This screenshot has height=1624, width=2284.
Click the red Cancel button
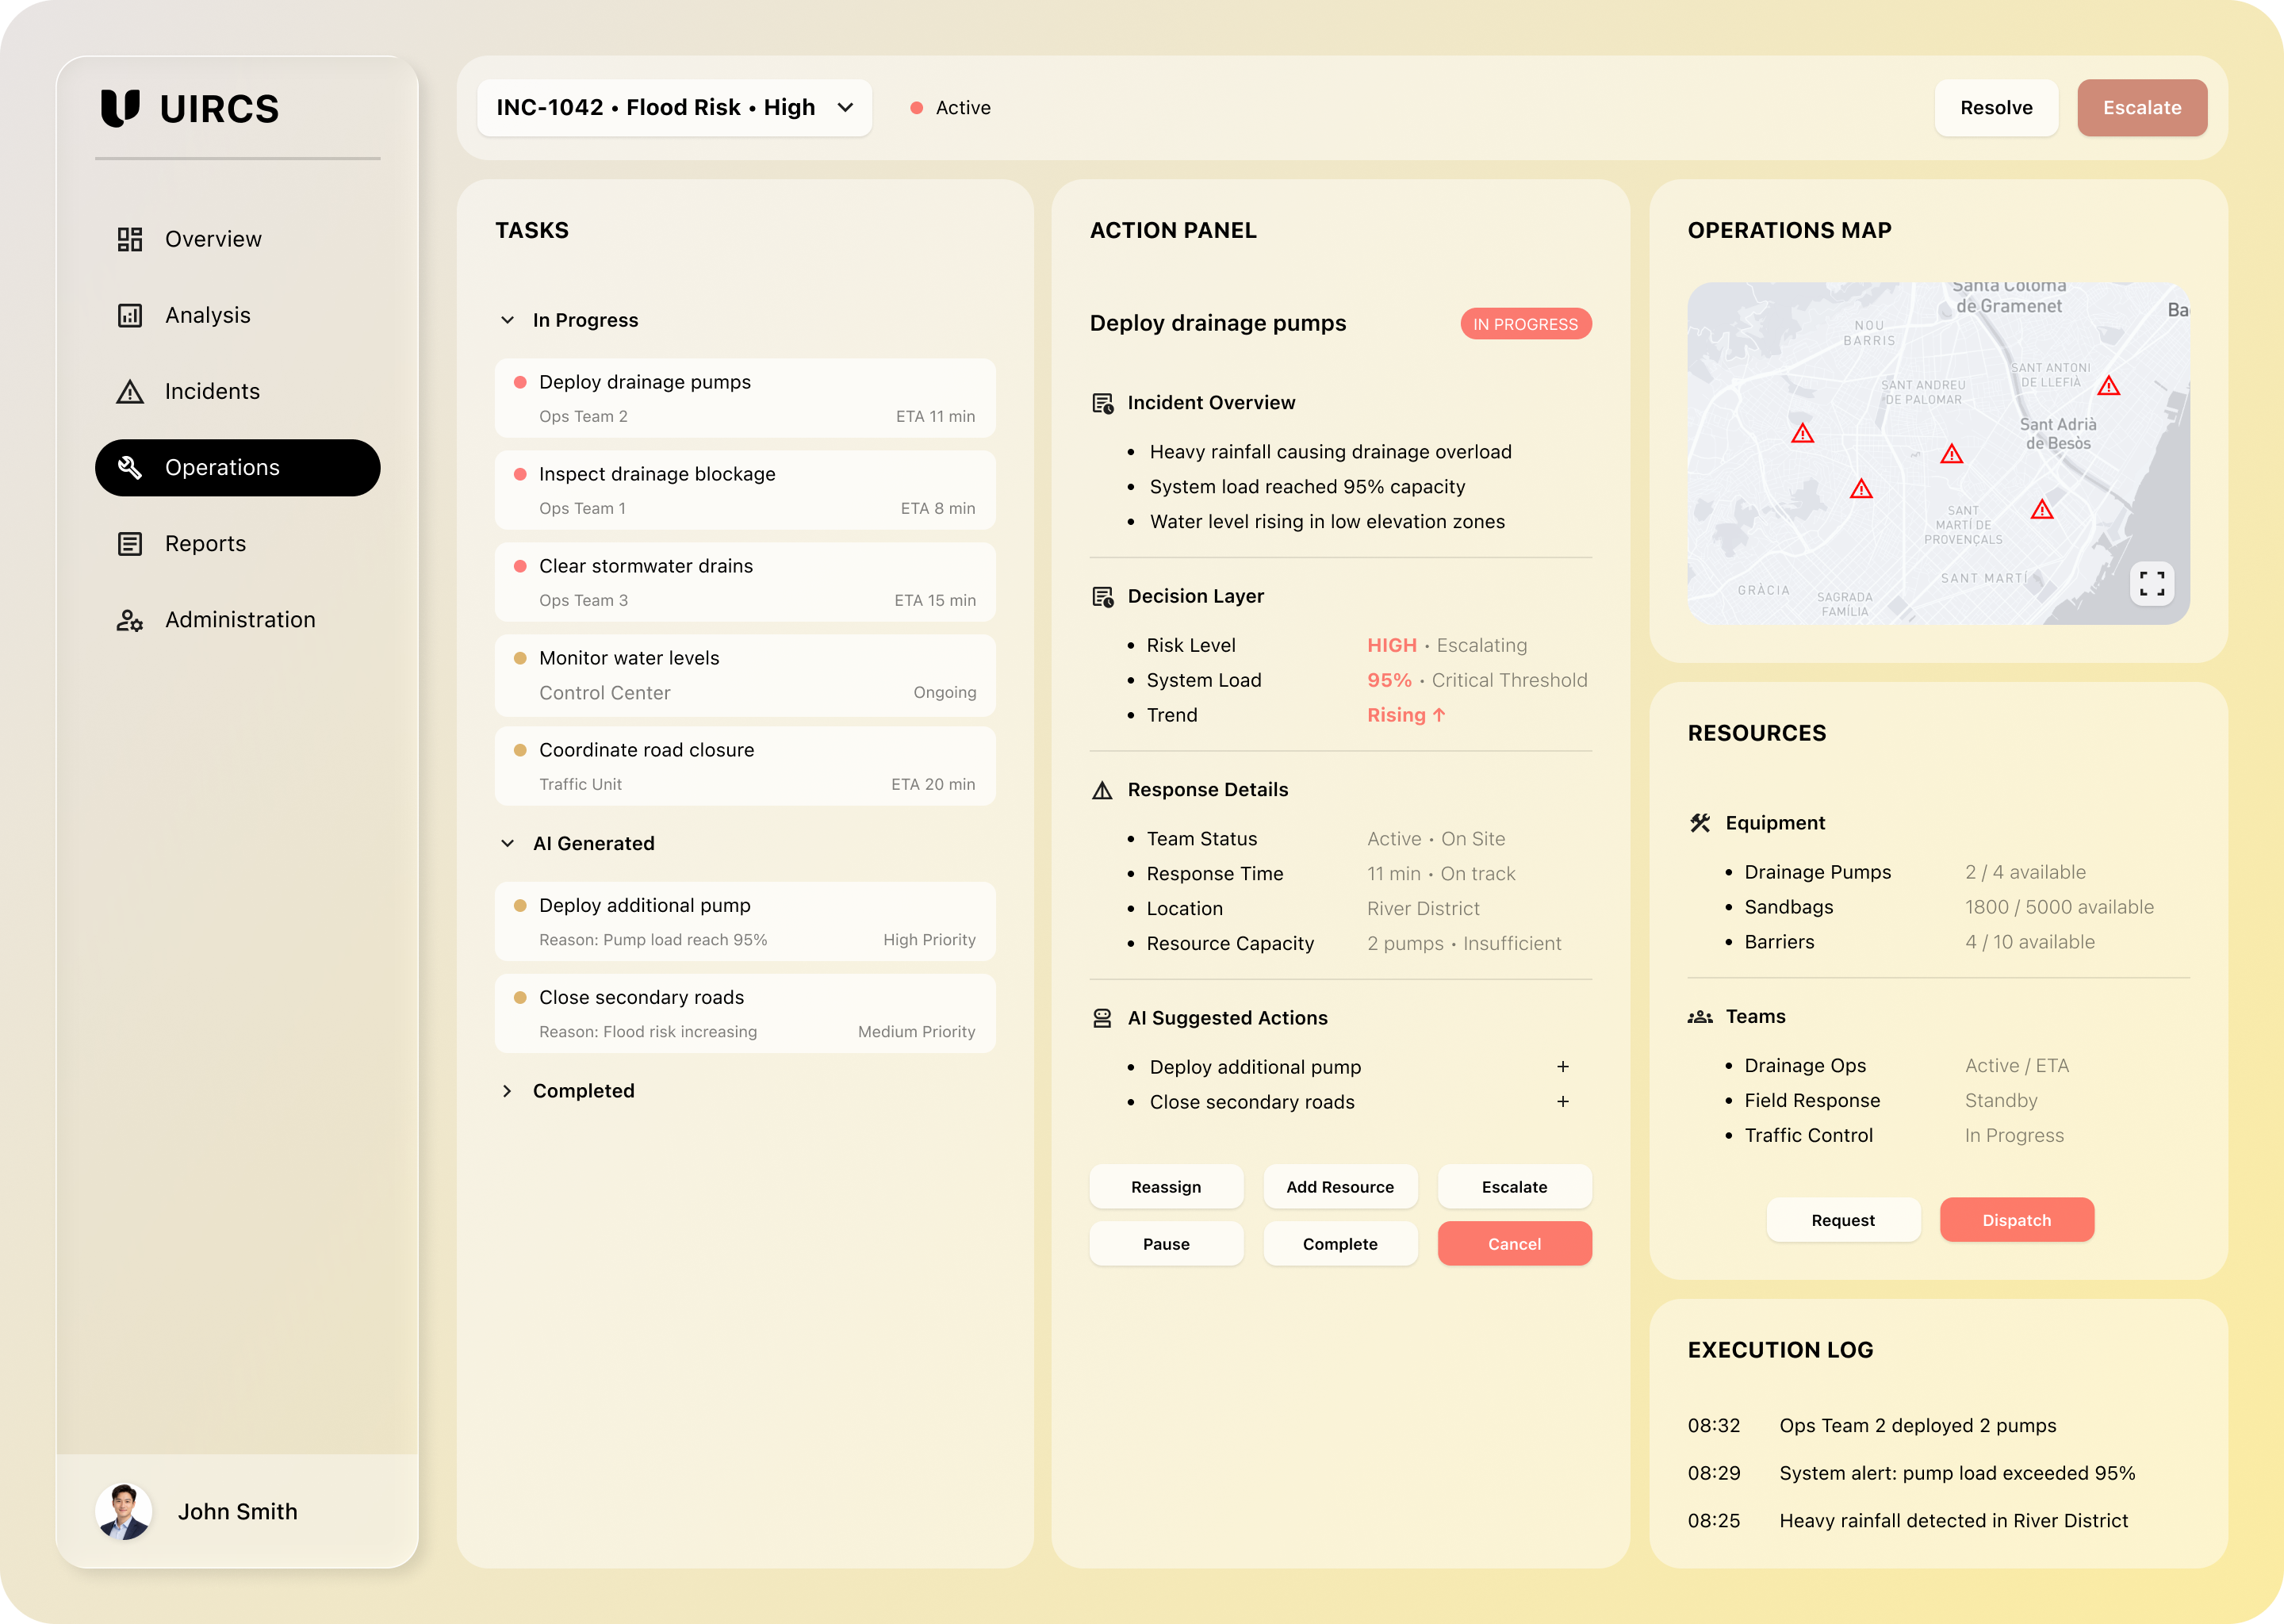click(x=1513, y=1244)
